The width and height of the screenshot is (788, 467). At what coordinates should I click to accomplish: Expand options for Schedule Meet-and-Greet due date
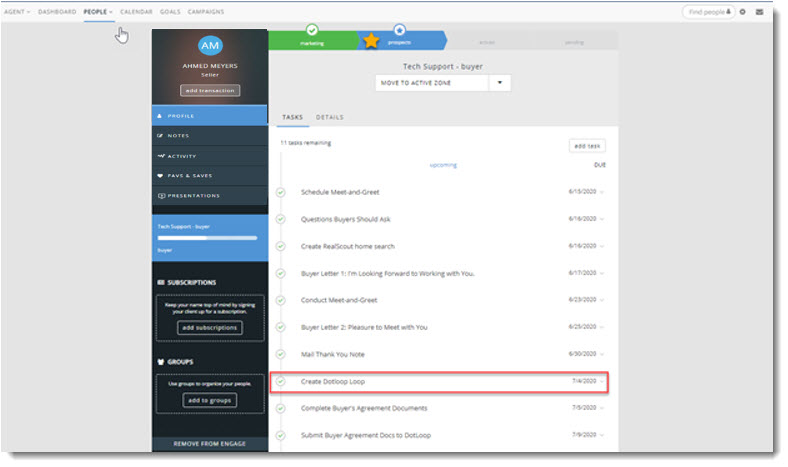(602, 192)
